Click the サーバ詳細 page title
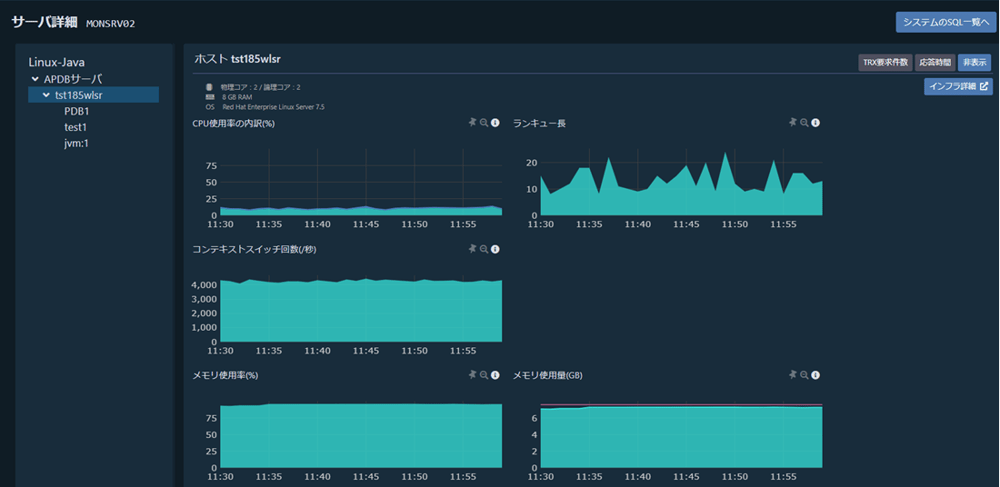1000x487 pixels. (x=44, y=22)
